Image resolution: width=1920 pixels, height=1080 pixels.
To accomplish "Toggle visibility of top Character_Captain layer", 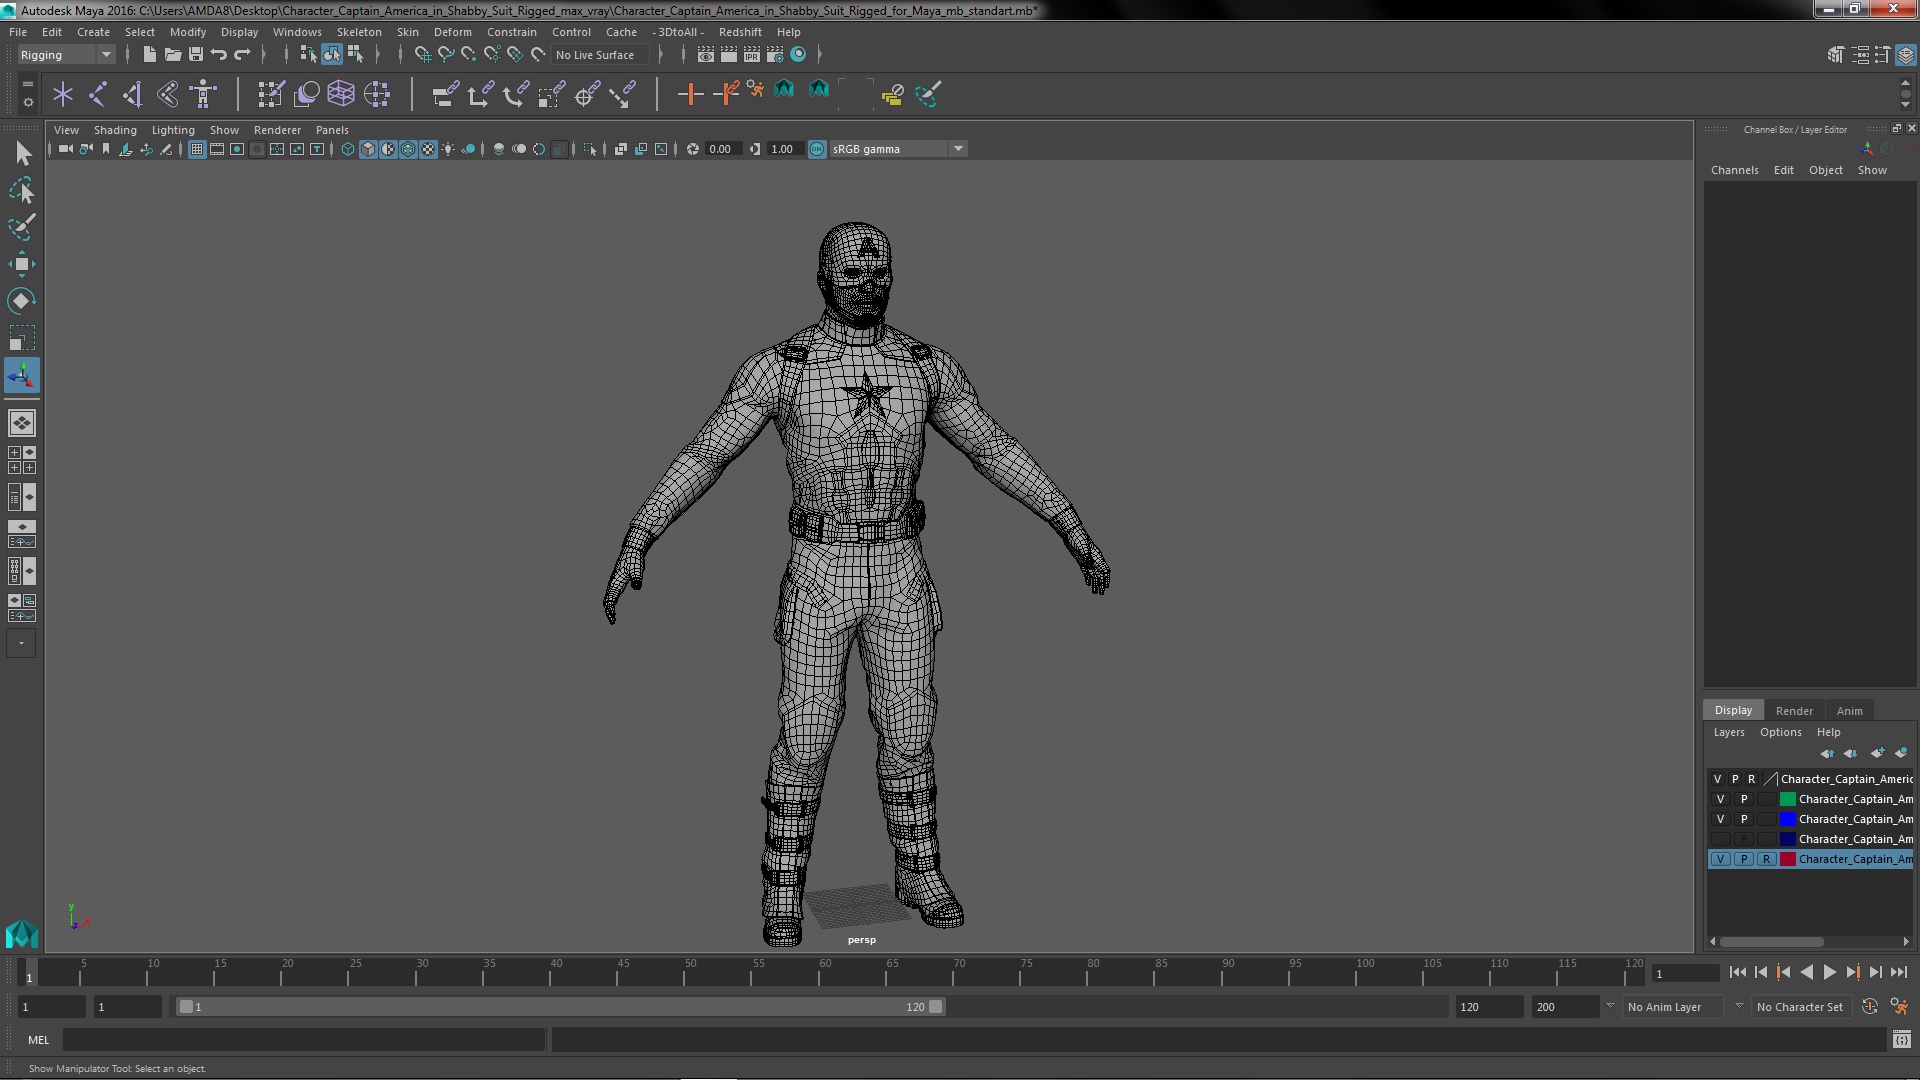I will pyautogui.click(x=1717, y=778).
